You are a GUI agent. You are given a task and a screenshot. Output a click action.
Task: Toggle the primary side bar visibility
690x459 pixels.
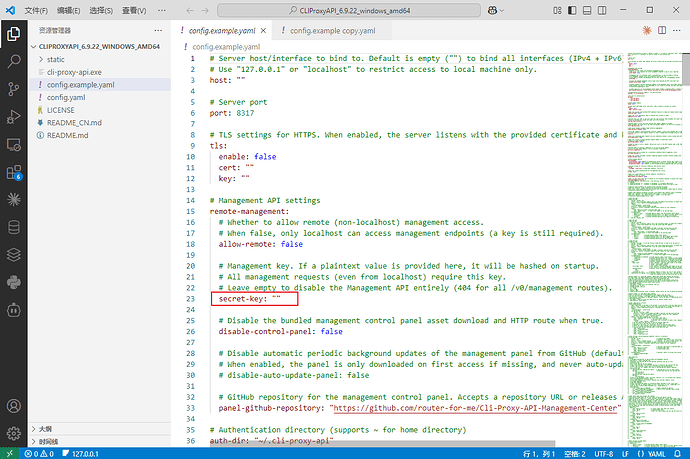click(x=572, y=11)
